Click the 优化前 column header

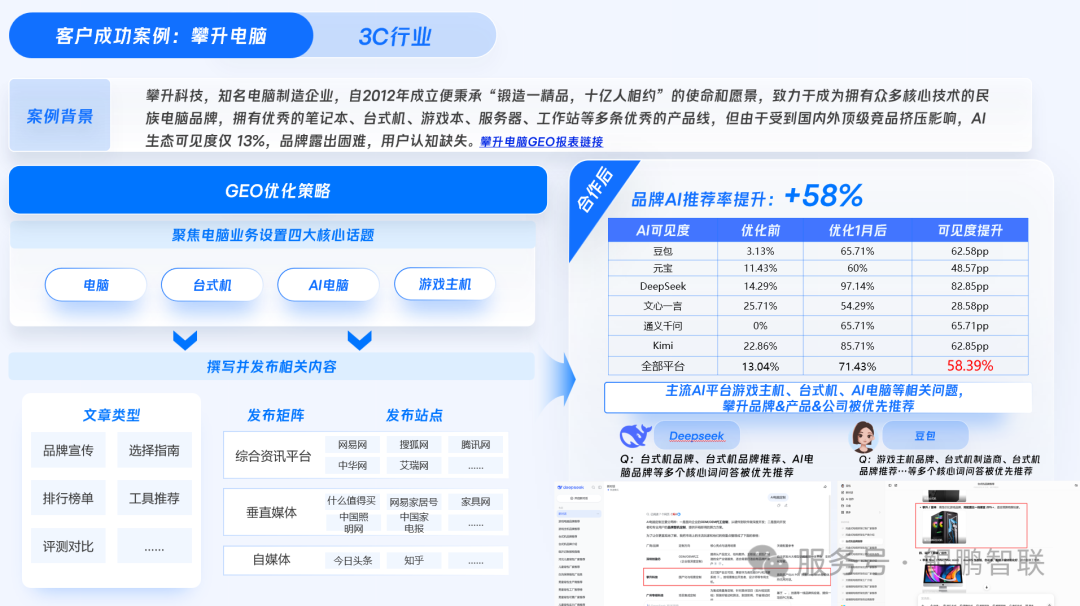click(760, 230)
